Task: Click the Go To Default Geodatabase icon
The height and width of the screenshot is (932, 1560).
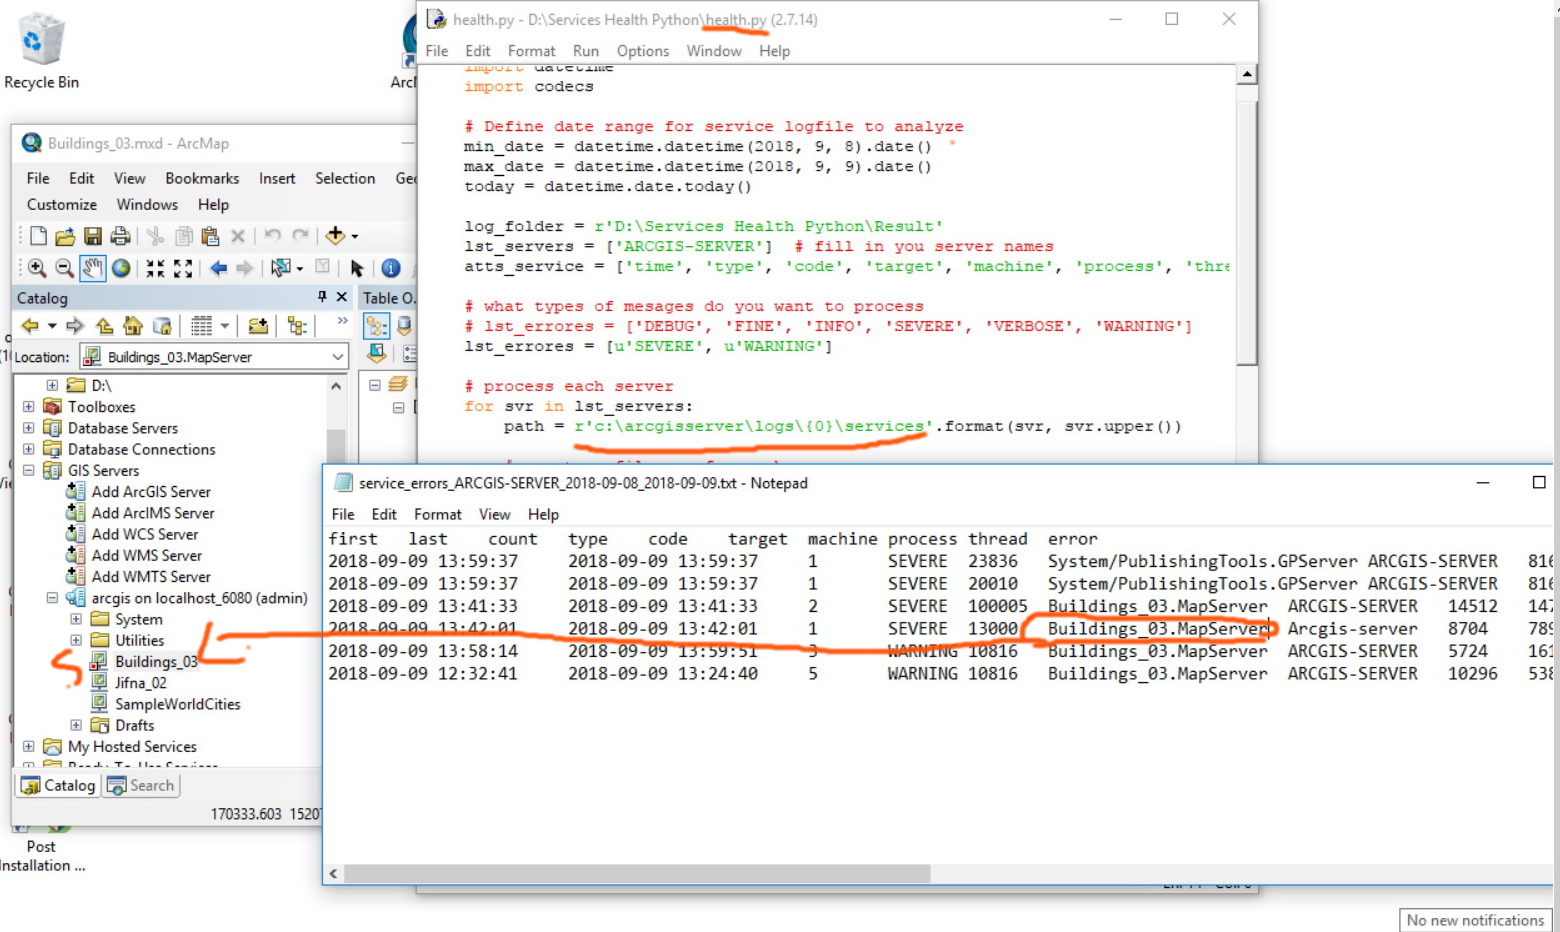Action: tap(162, 326)
